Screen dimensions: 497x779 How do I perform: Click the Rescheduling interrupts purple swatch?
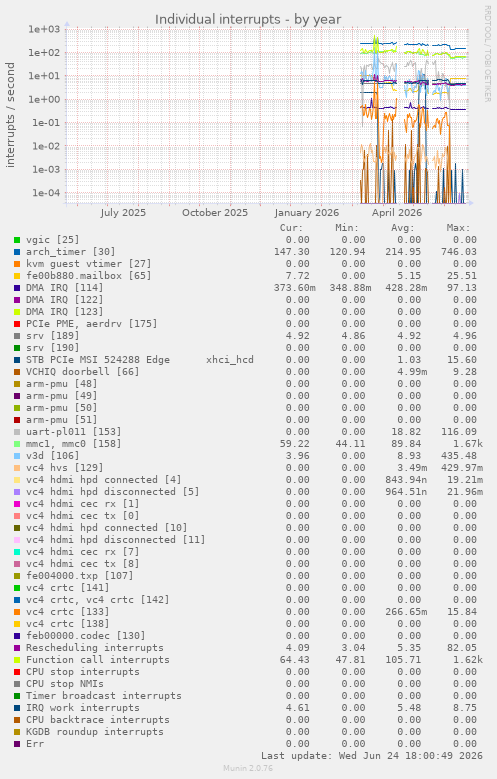coord(17,648)
